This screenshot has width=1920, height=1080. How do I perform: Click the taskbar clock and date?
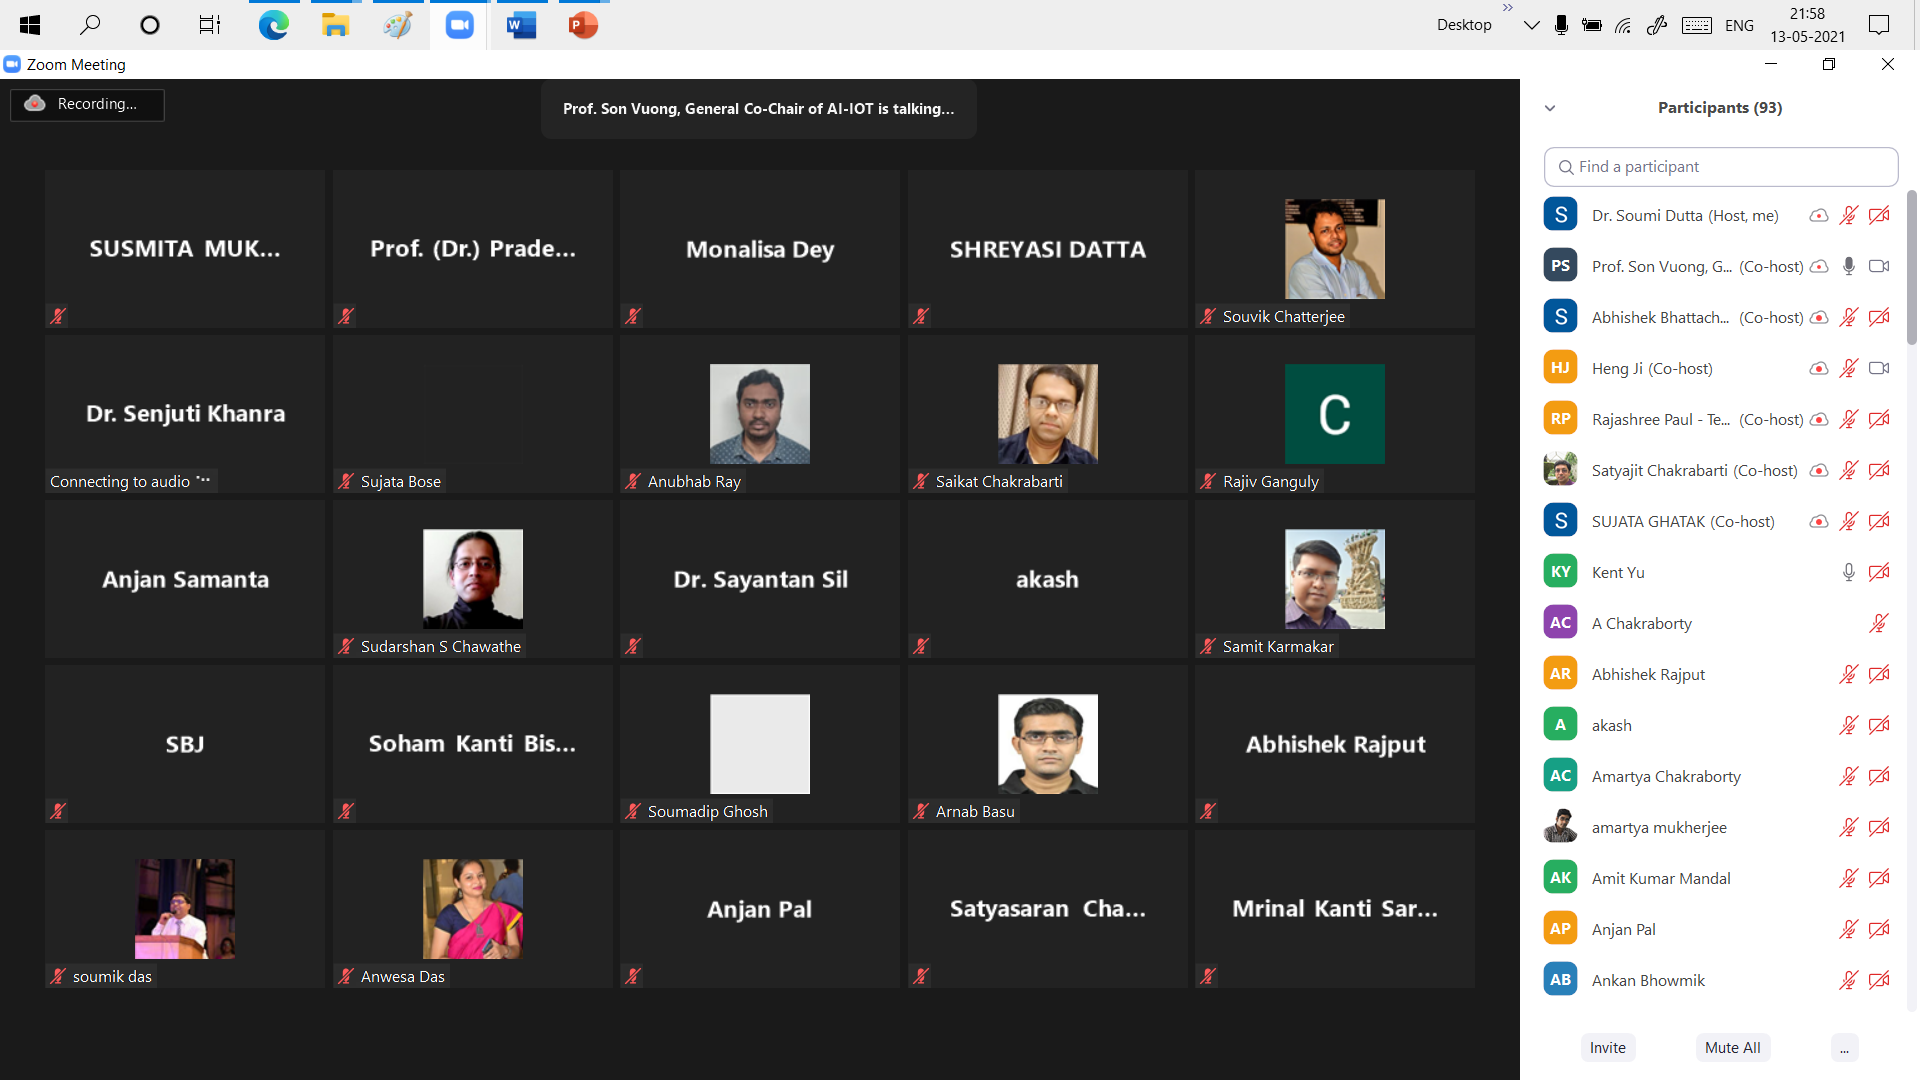[x=1807, y=25]
